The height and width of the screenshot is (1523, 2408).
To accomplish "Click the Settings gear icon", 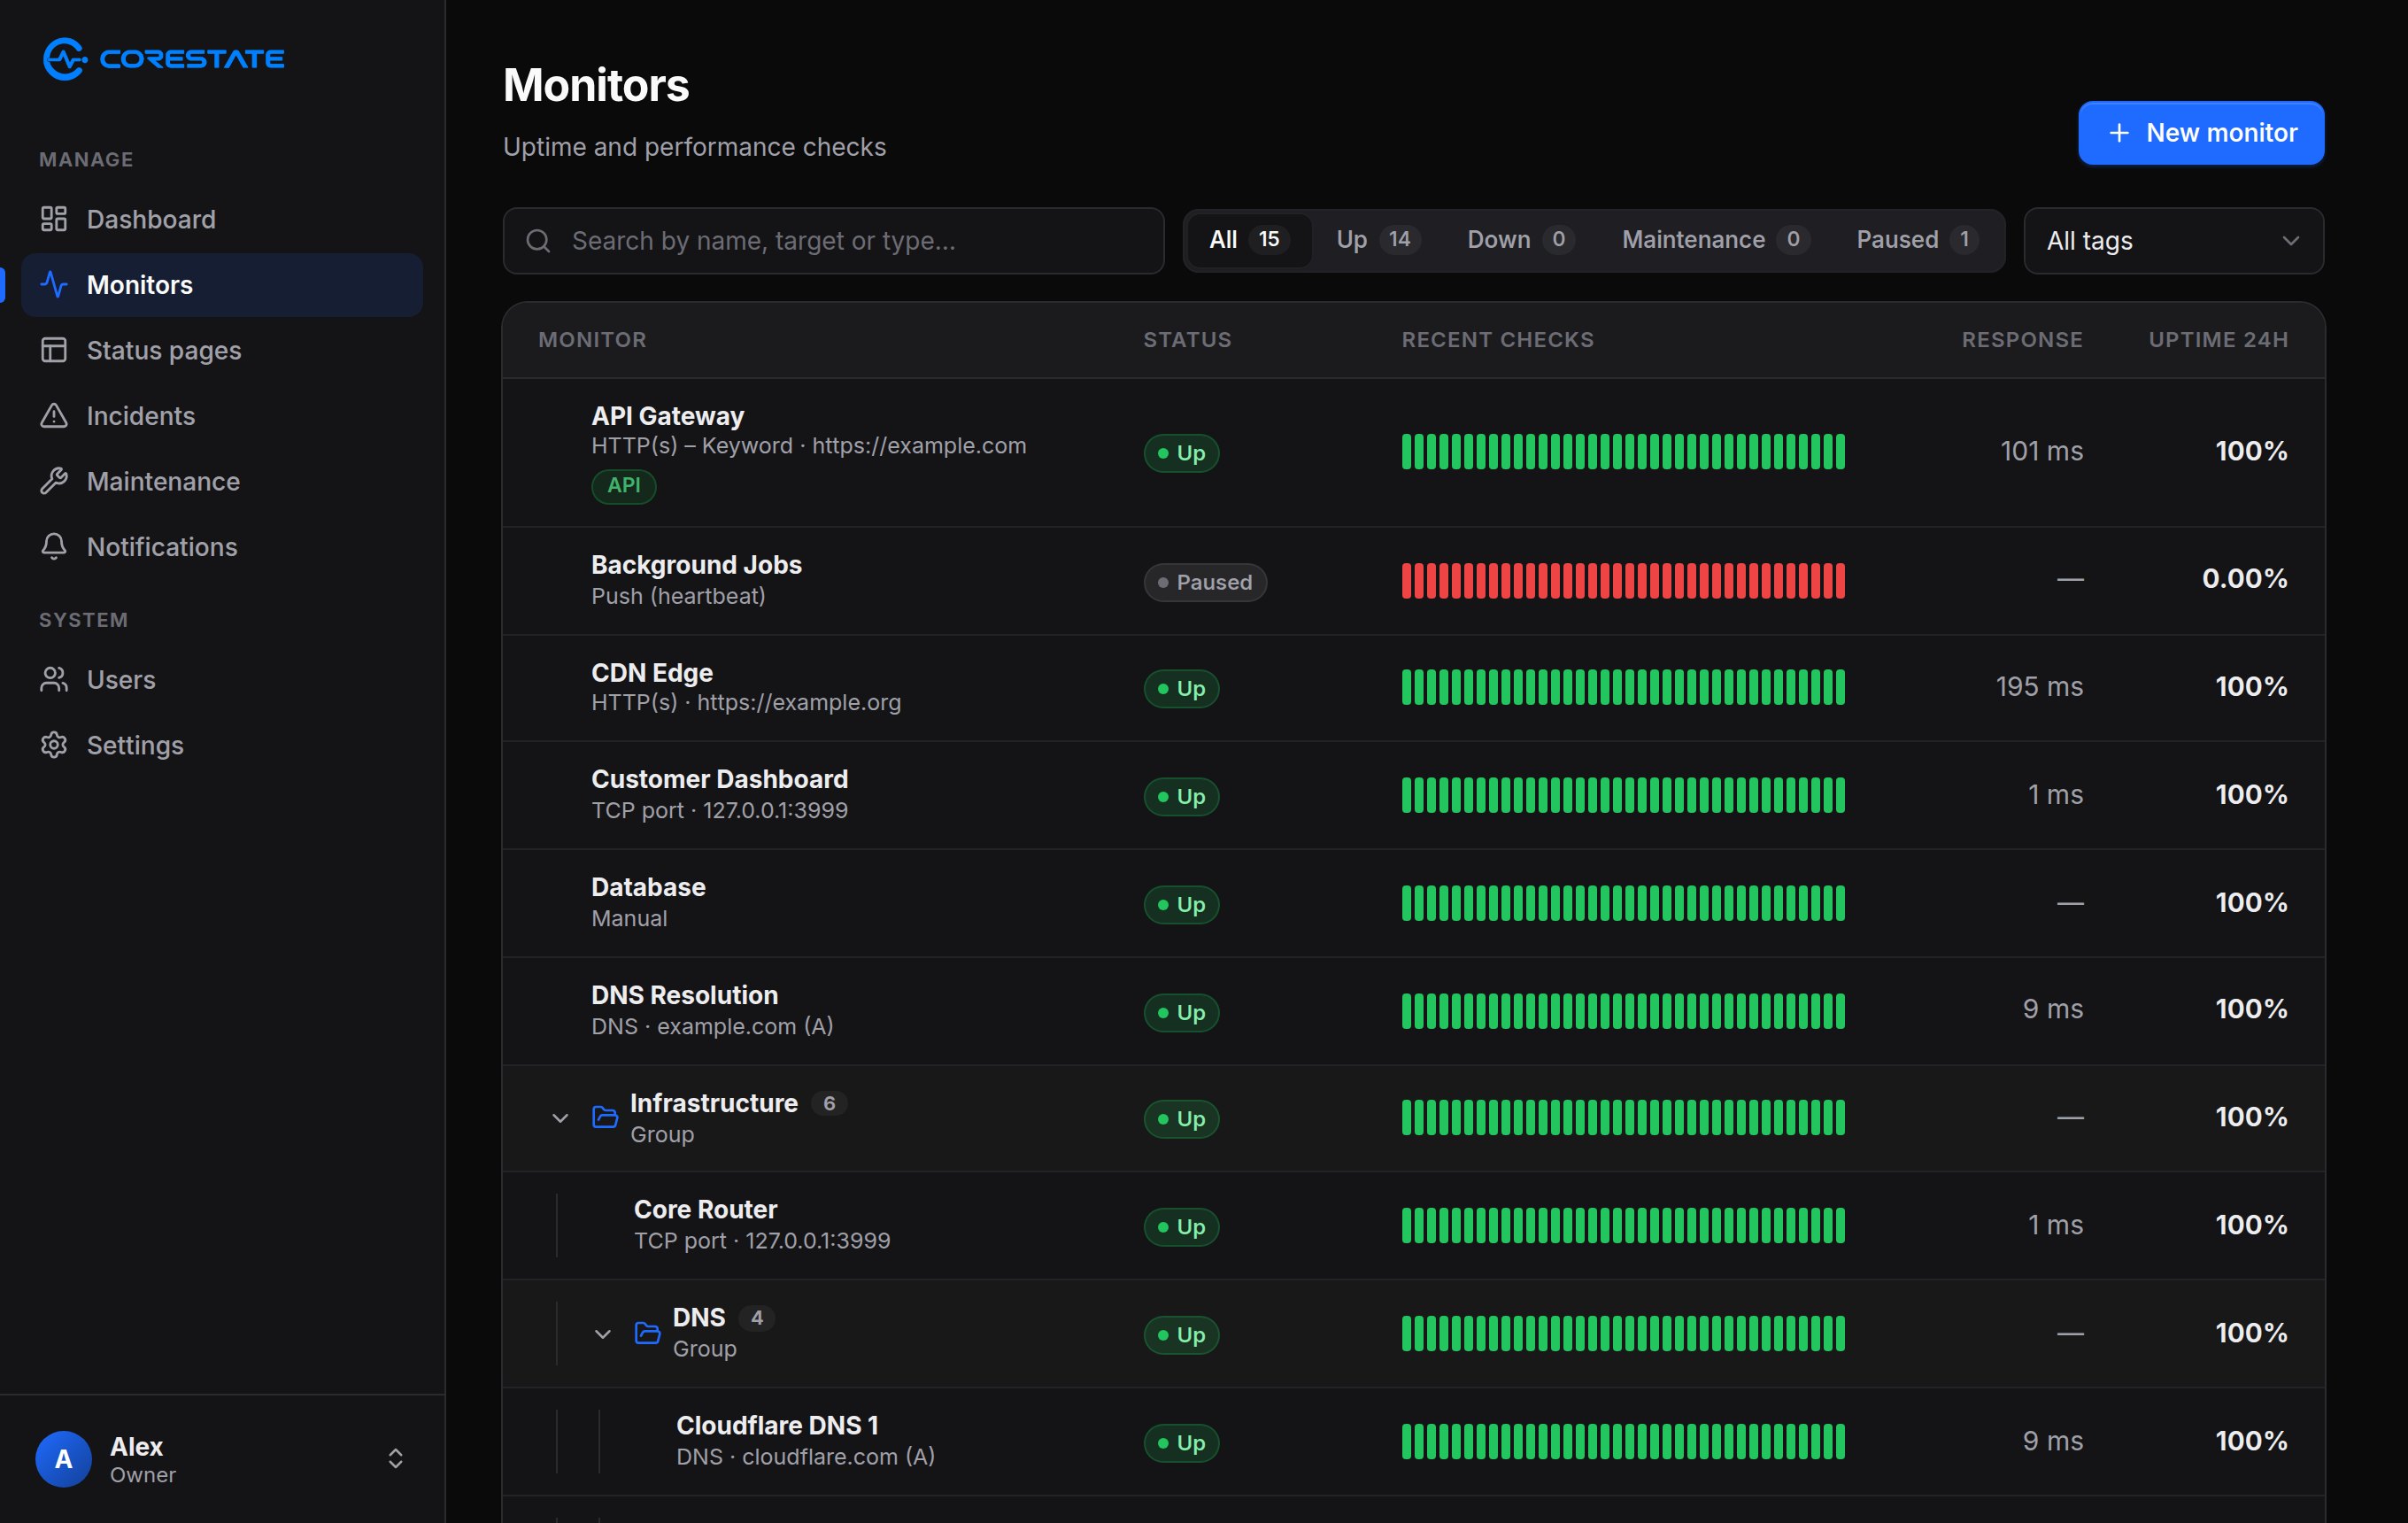I will click(54, 745).
